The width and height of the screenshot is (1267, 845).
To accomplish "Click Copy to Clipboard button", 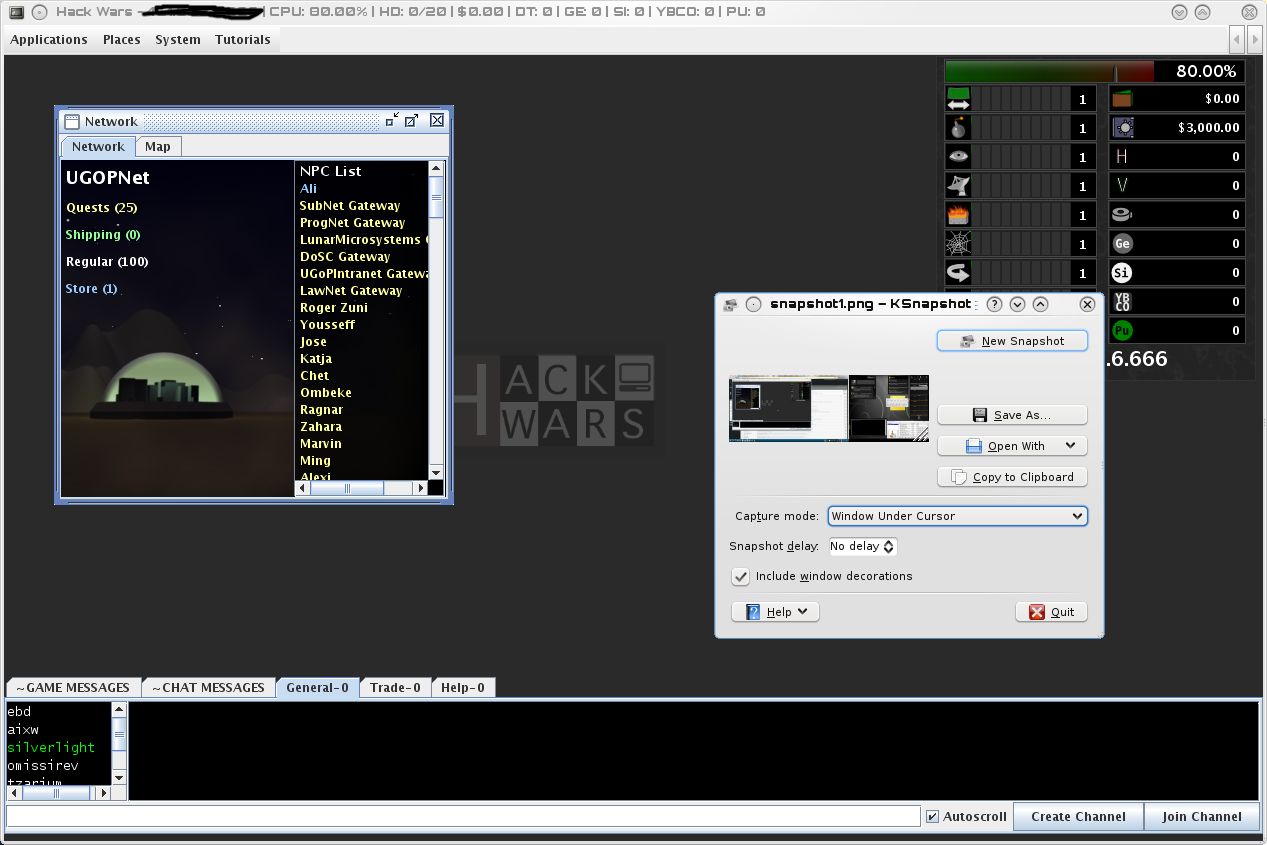I will [x=1012, y=477].
